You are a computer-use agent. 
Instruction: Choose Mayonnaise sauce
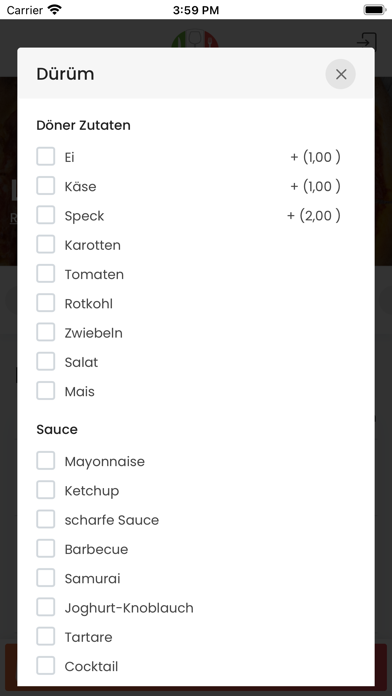[45, 461]
